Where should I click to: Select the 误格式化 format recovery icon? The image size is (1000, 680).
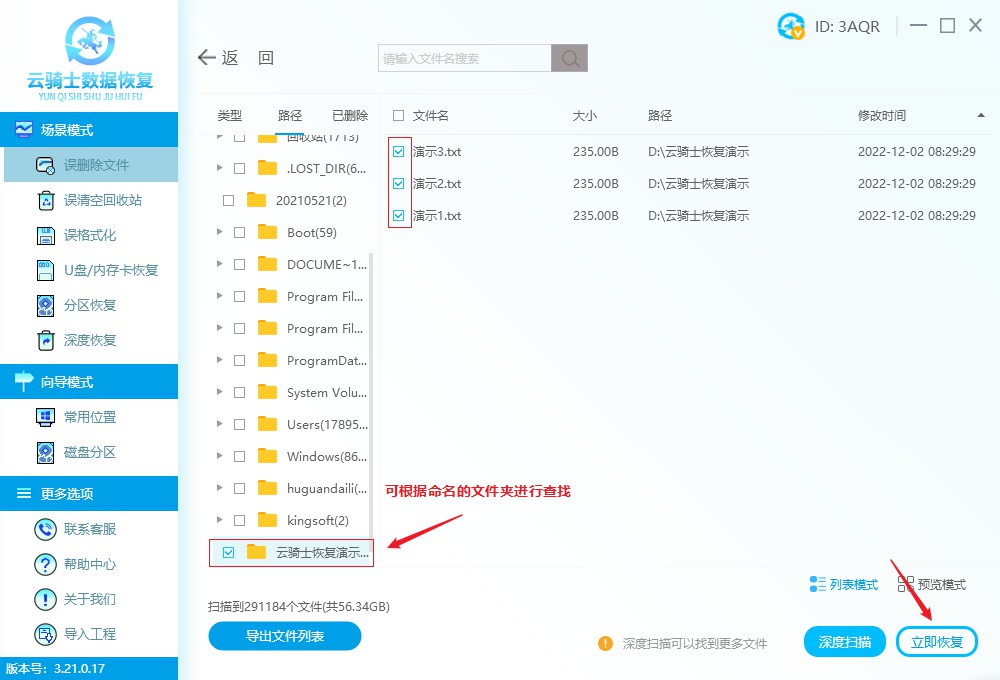click(x=46, y=235)
